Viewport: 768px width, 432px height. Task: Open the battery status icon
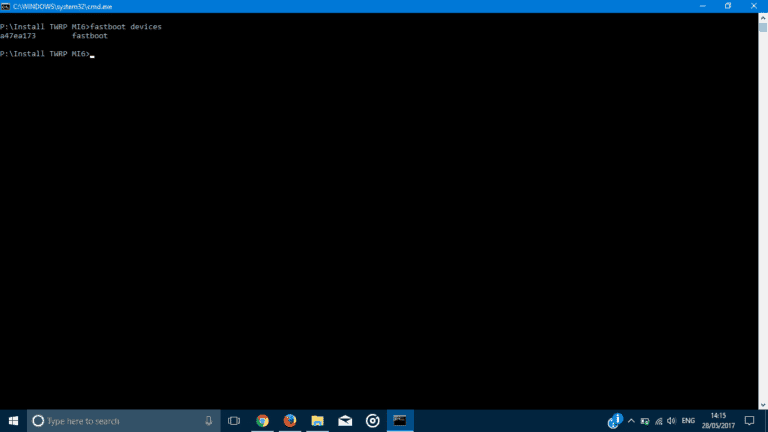645,421
